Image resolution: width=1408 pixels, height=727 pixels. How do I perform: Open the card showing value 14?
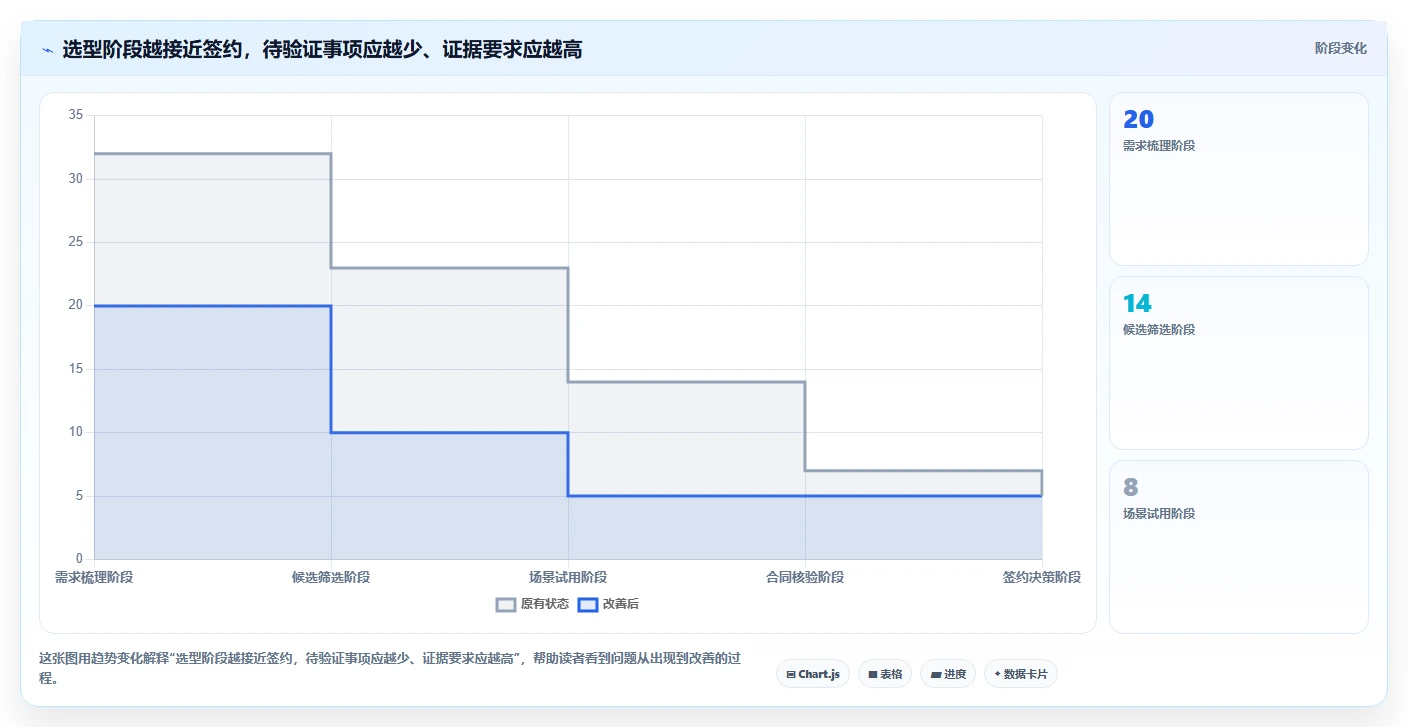[1238, 363]
